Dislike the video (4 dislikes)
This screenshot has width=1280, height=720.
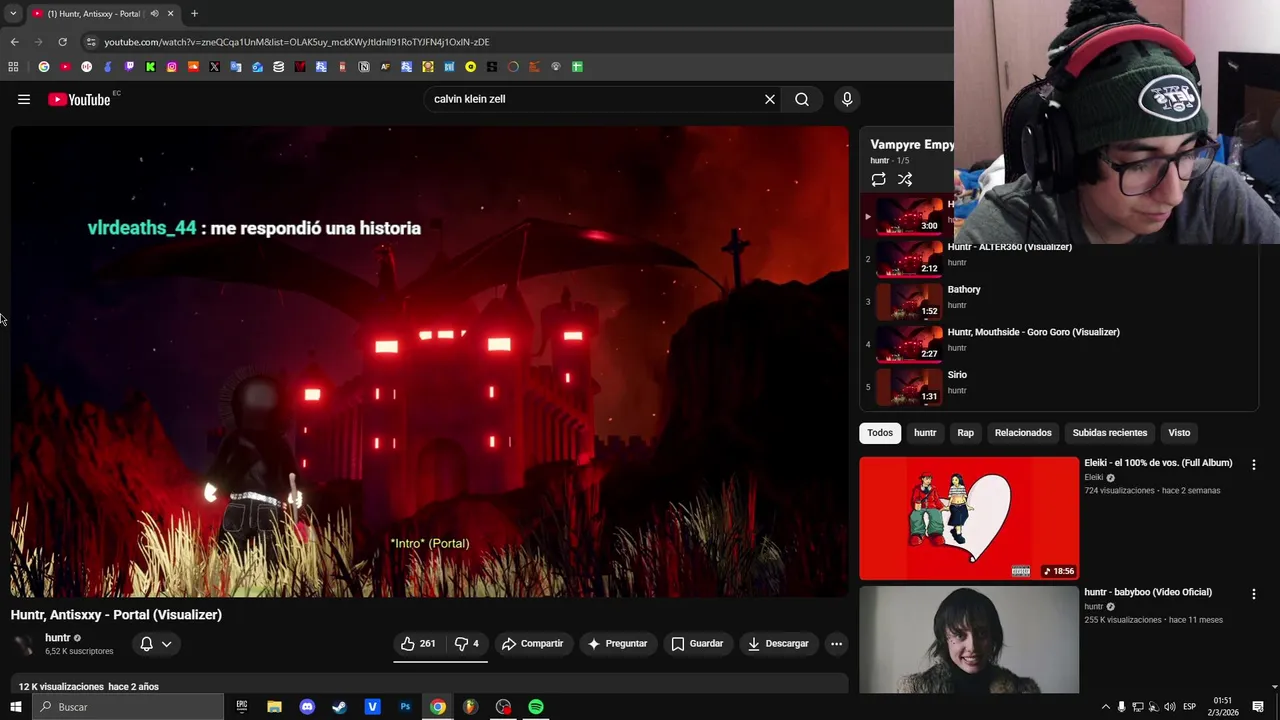[467, 644]
